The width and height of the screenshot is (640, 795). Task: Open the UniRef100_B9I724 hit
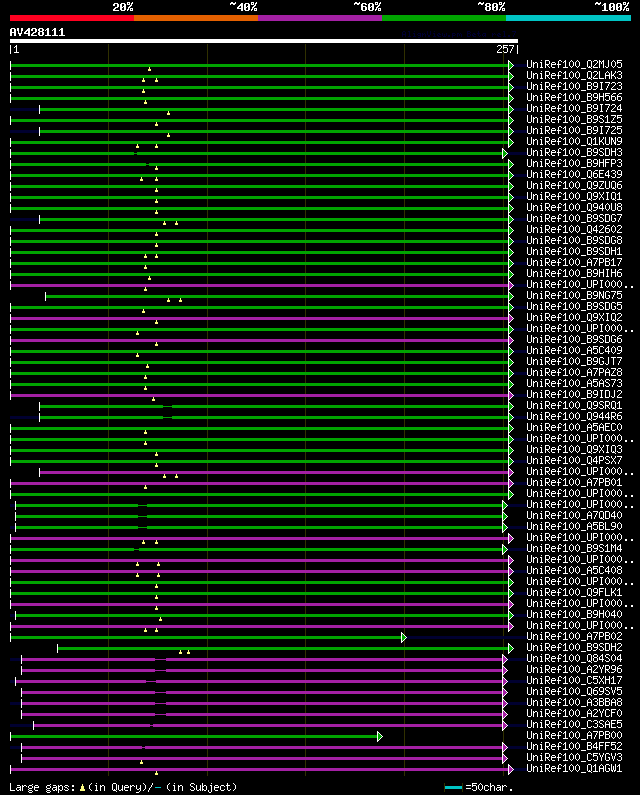click(x=574, y=109)
